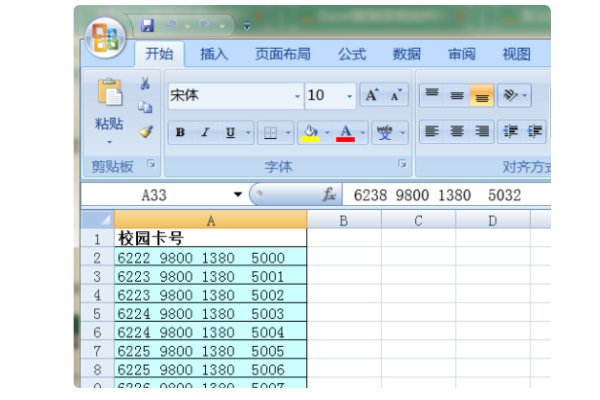This screenshot has height=400, width=600.
Task: Select cell with 6225 9800 1380 5006
Action: (210, 369)
